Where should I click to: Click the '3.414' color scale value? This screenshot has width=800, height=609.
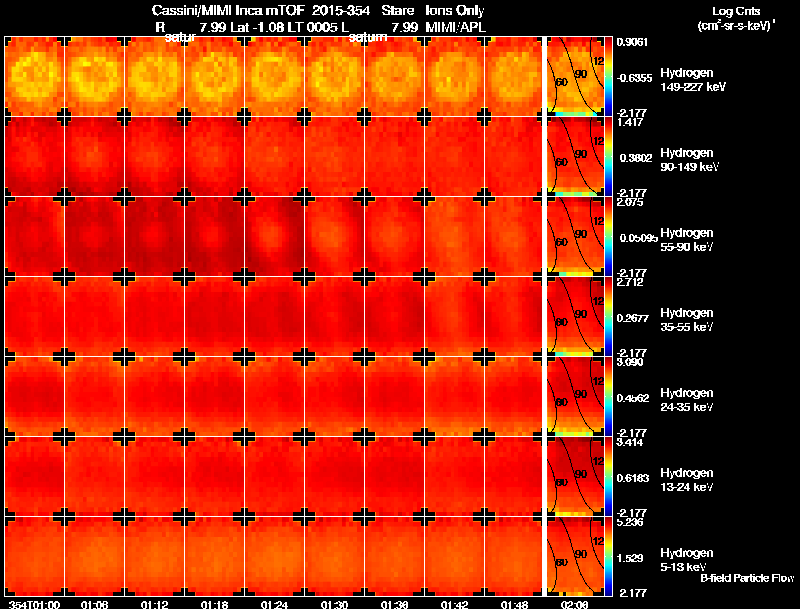(x=631, y=442)
